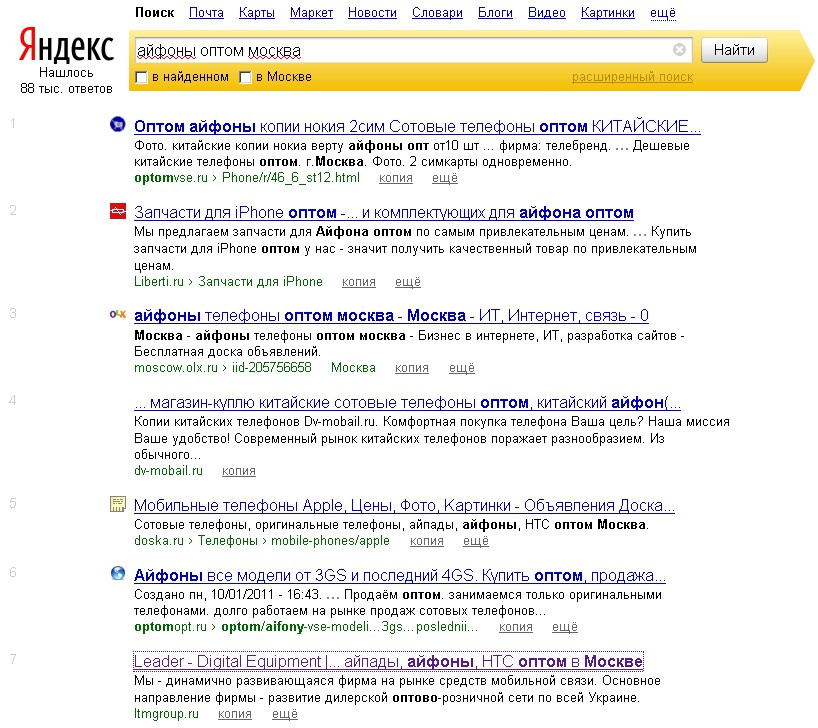Viewport: 818px width, 728px height.
Task: Open 'копия' for optomopt.ru result
Action: coord(515,627)
